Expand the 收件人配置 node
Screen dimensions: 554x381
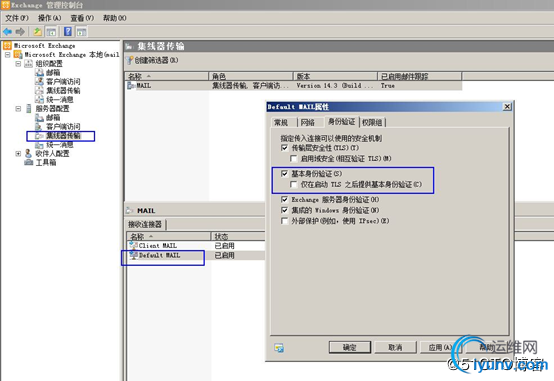(18, 153)
